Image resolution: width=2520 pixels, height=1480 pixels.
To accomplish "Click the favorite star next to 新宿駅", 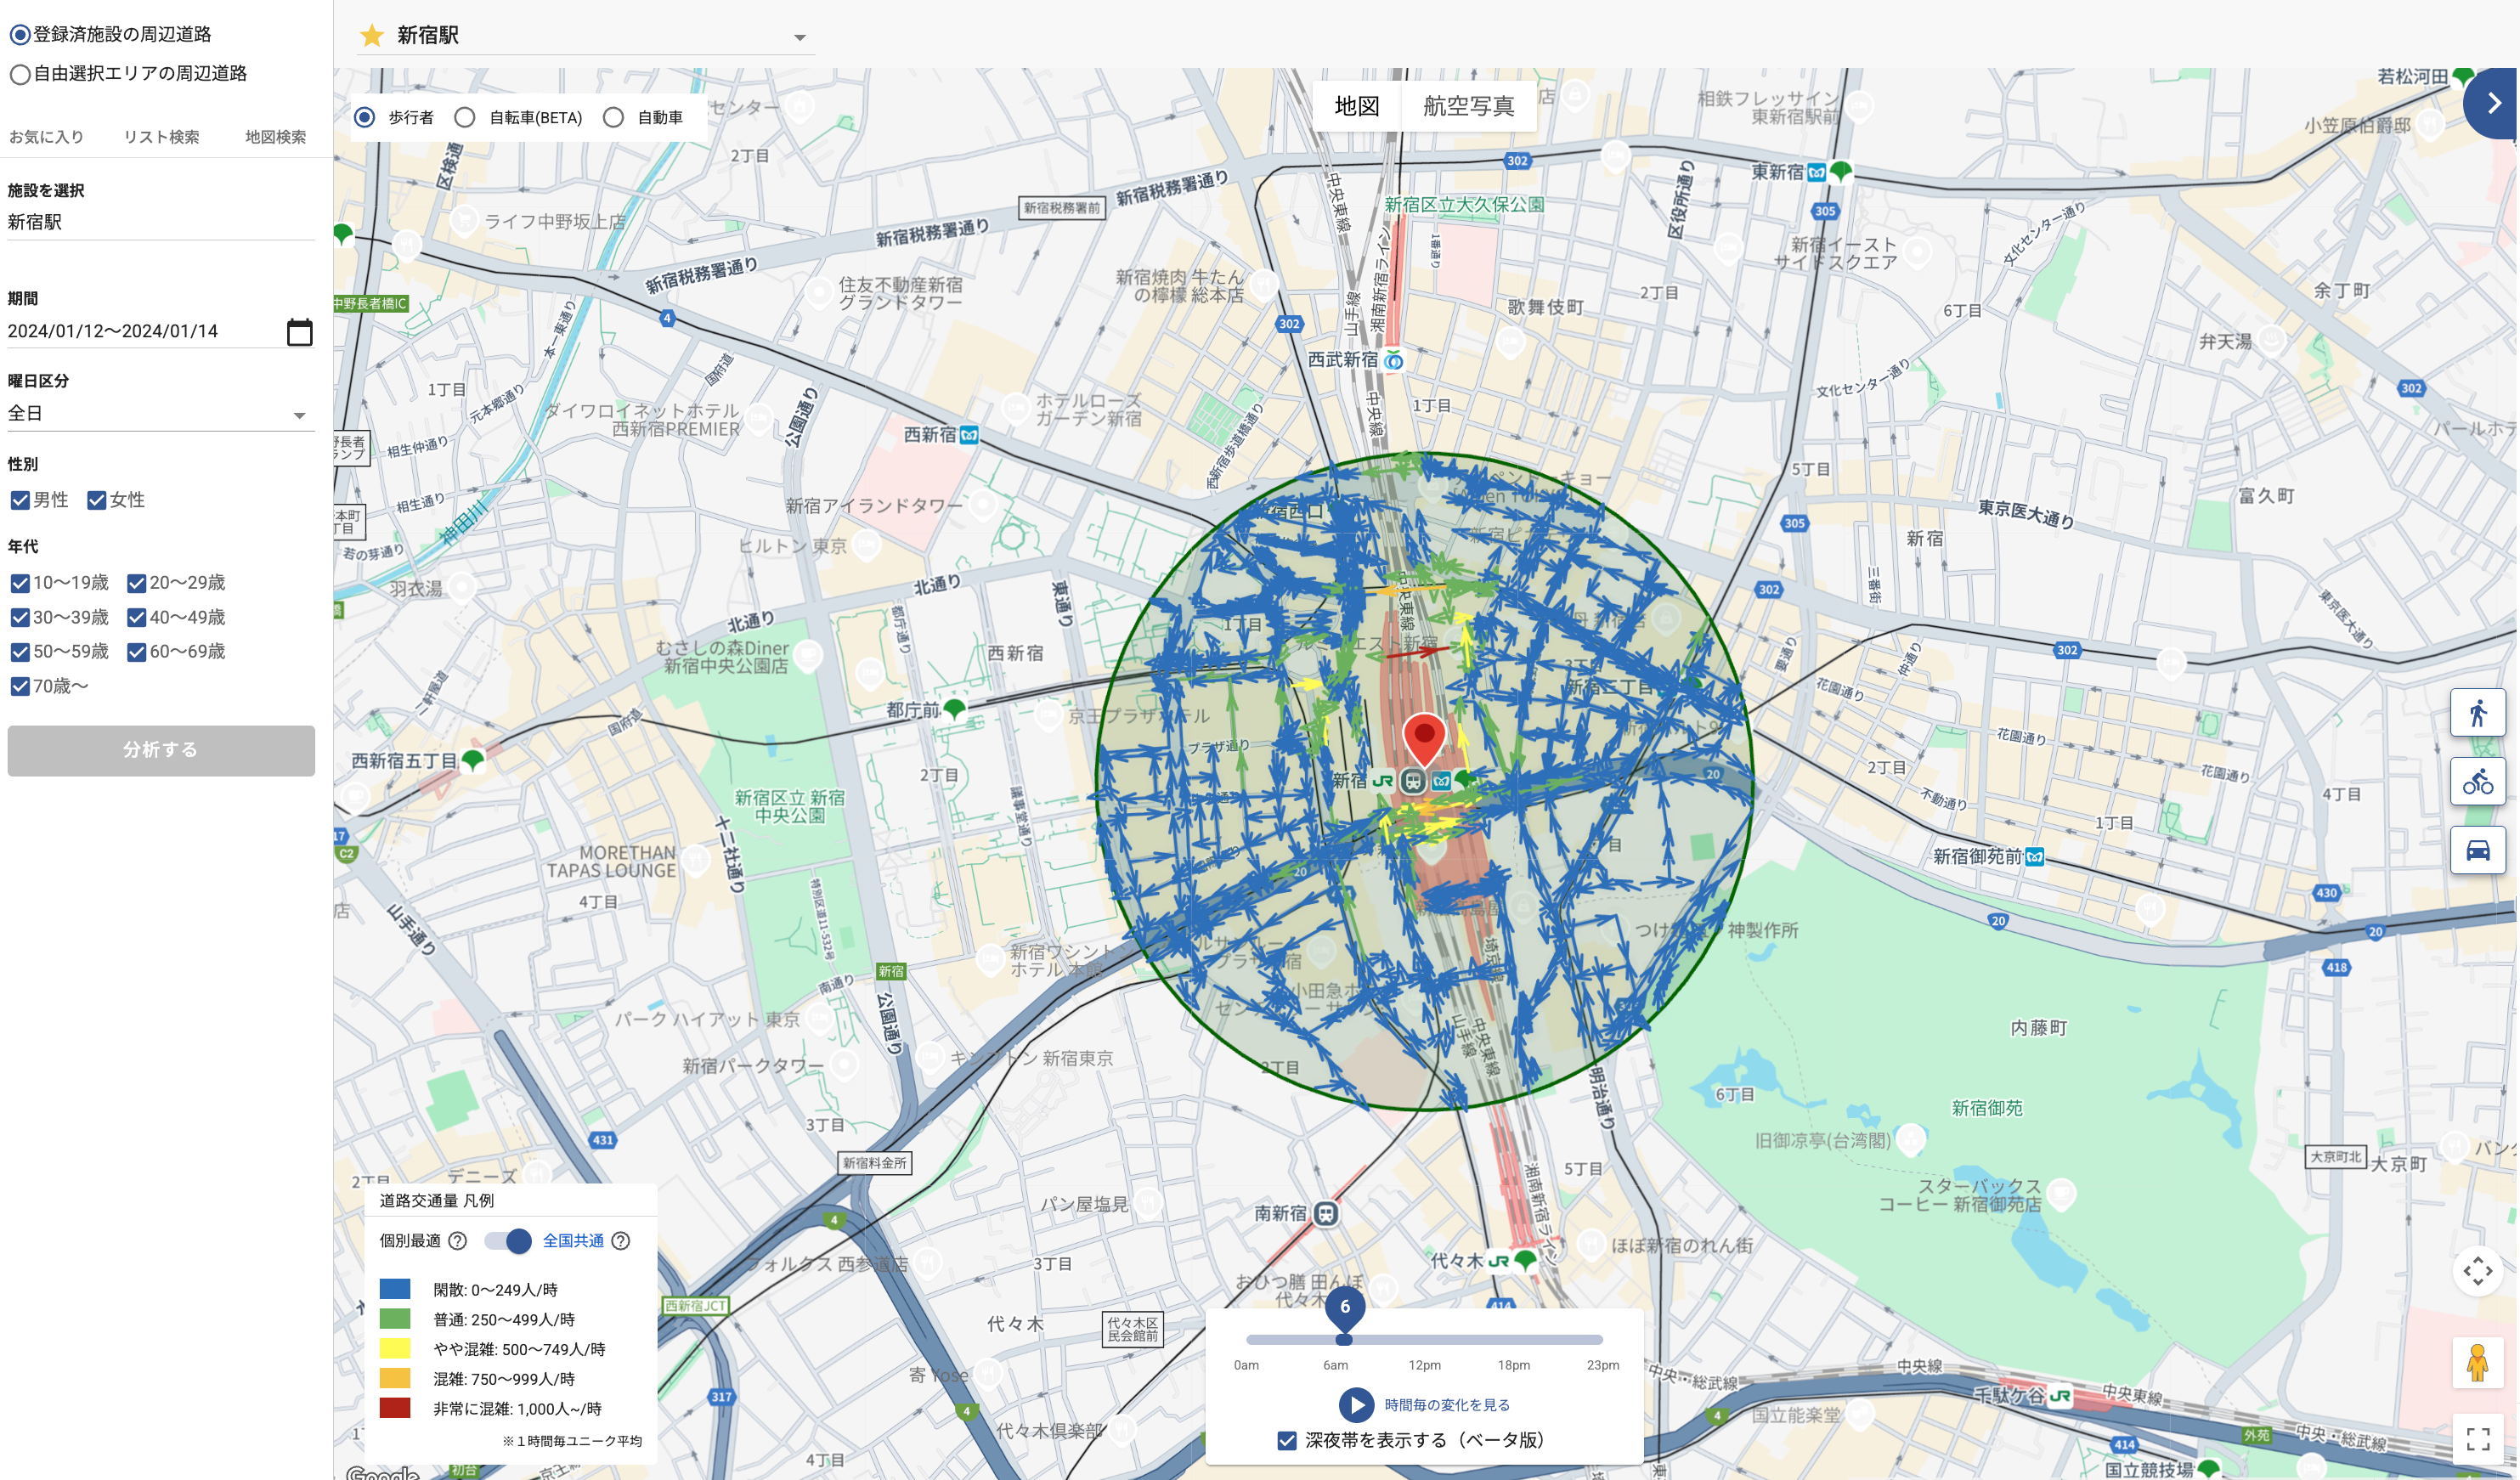I will [372, 36].
